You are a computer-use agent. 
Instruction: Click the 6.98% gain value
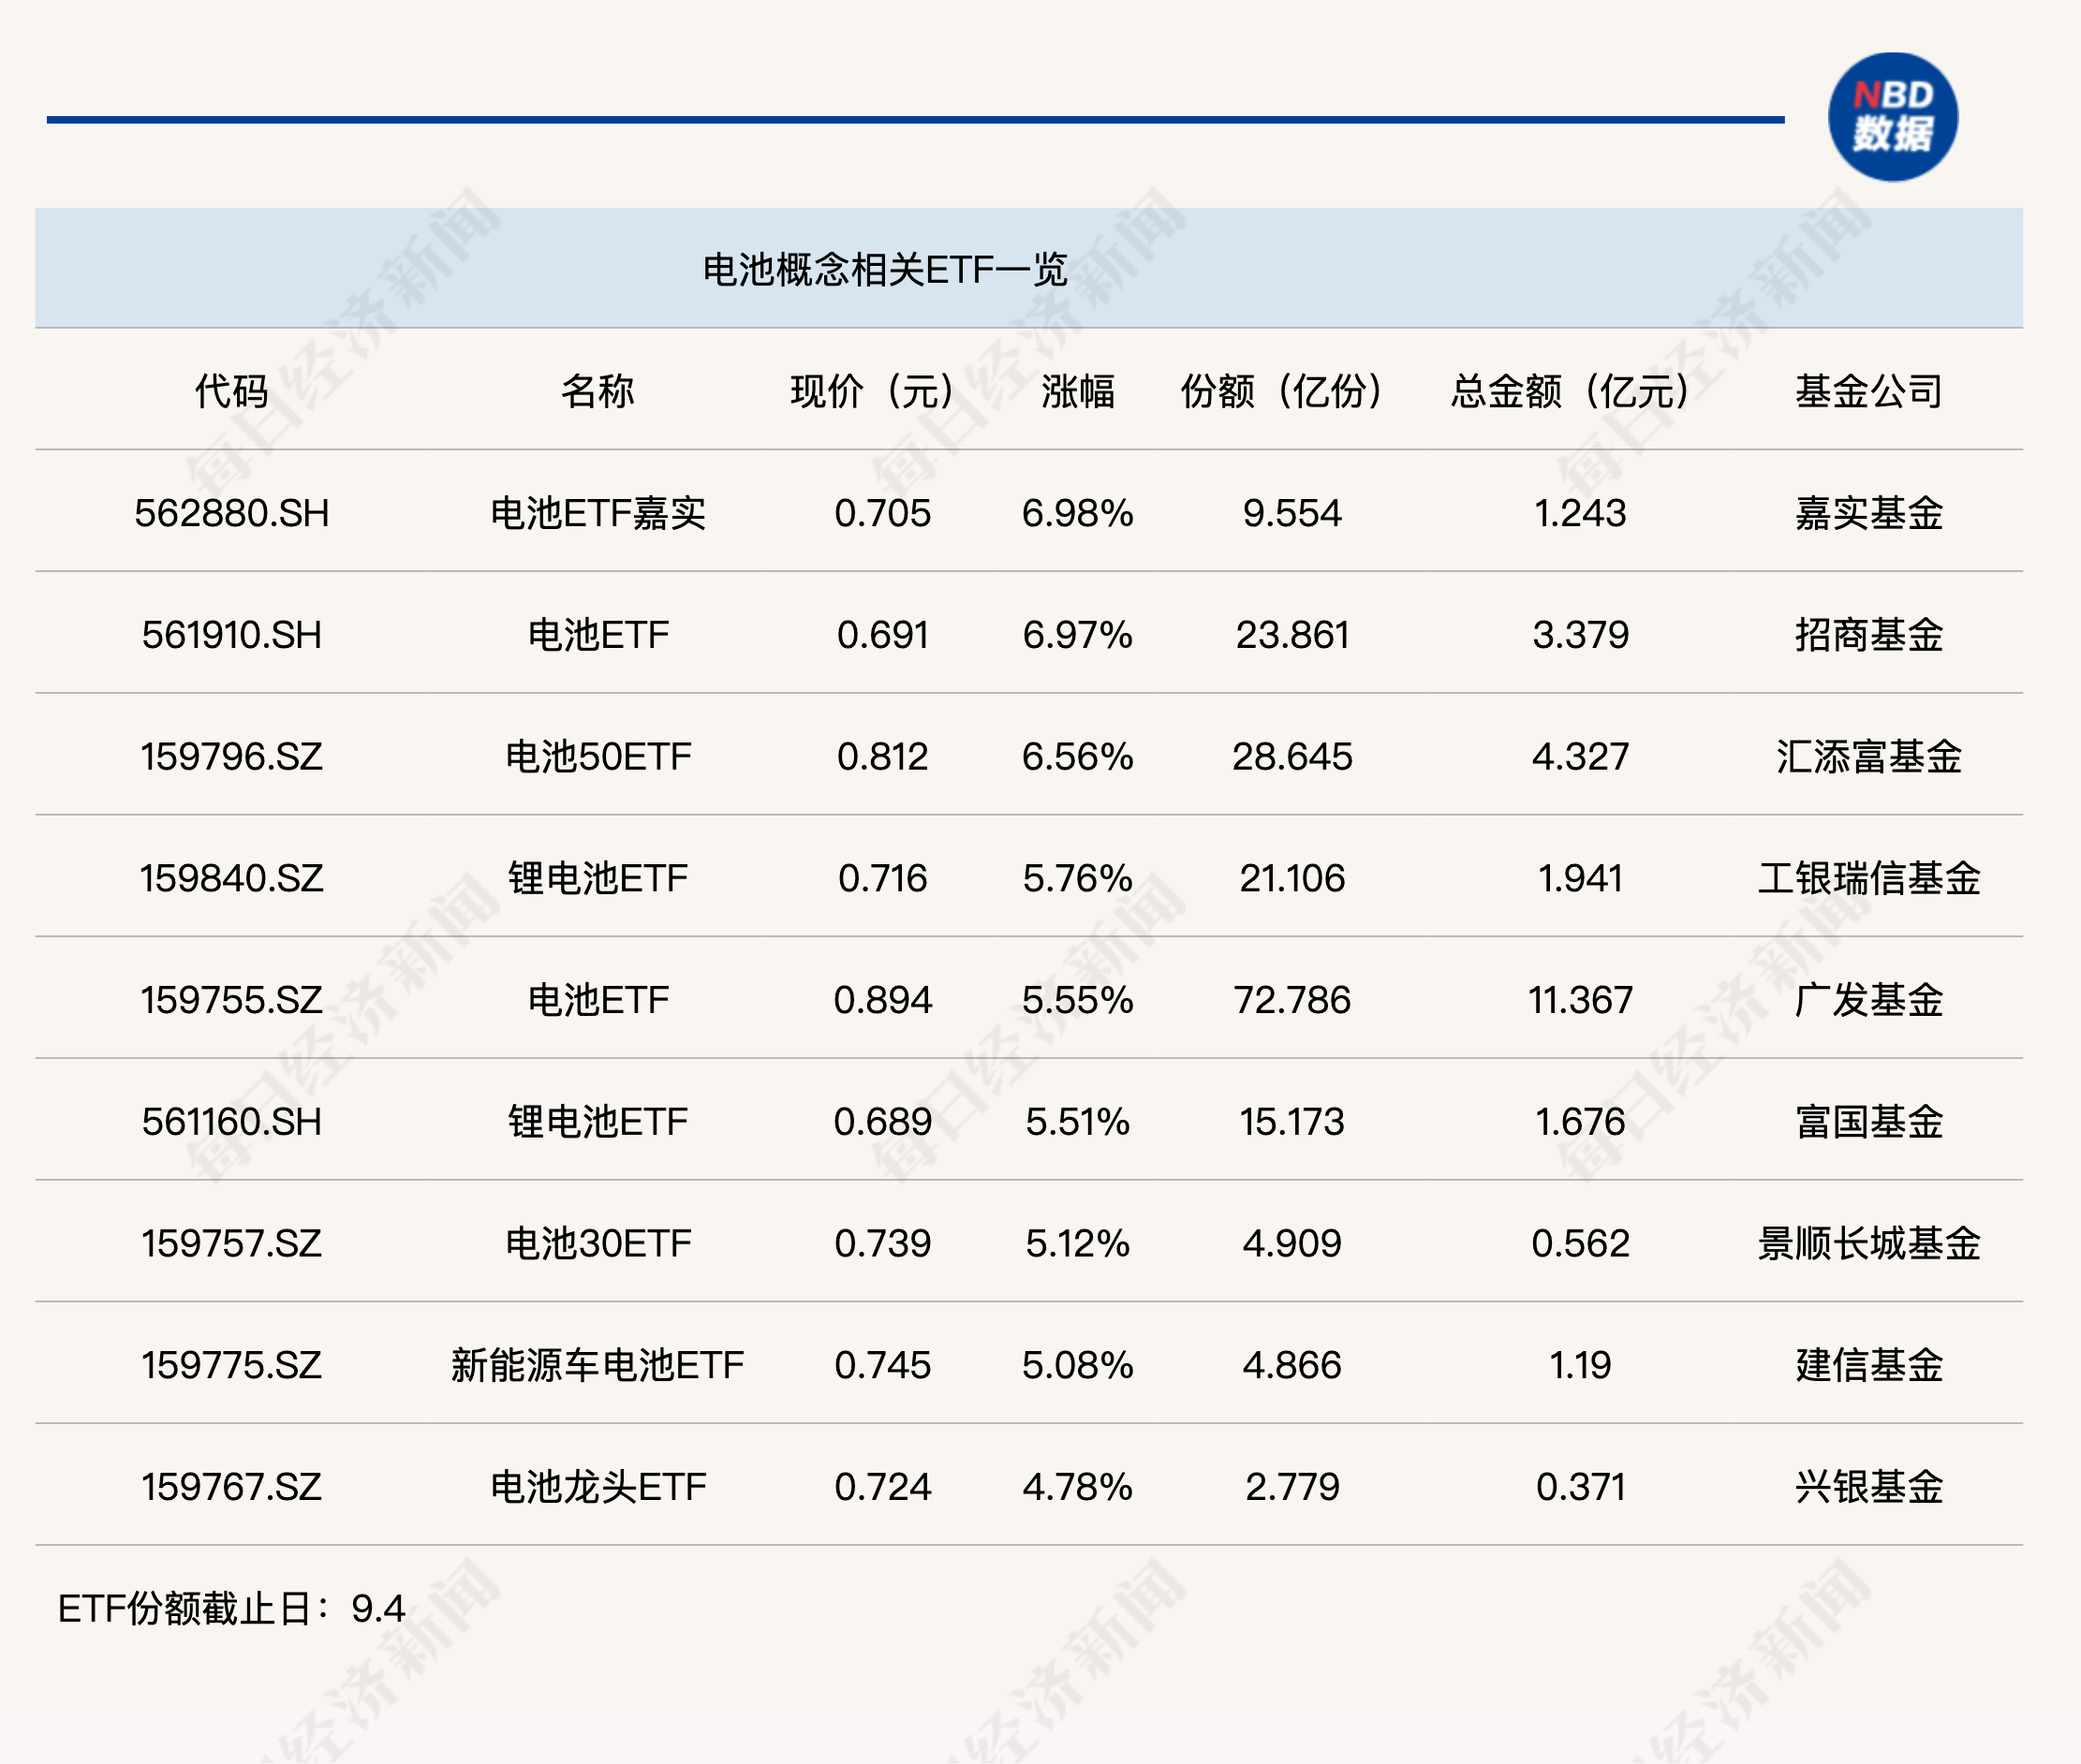click(1077, 513)
